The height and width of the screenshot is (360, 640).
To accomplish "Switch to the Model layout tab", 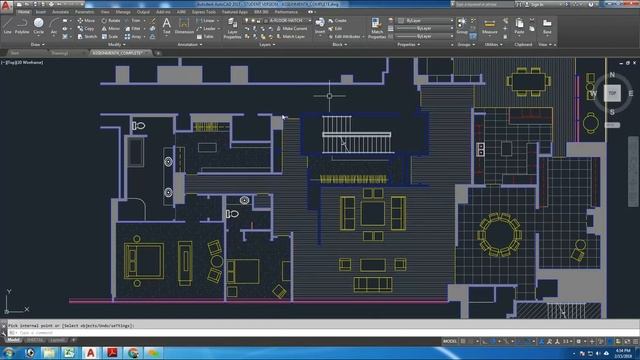I will click(x=13, y=340).
